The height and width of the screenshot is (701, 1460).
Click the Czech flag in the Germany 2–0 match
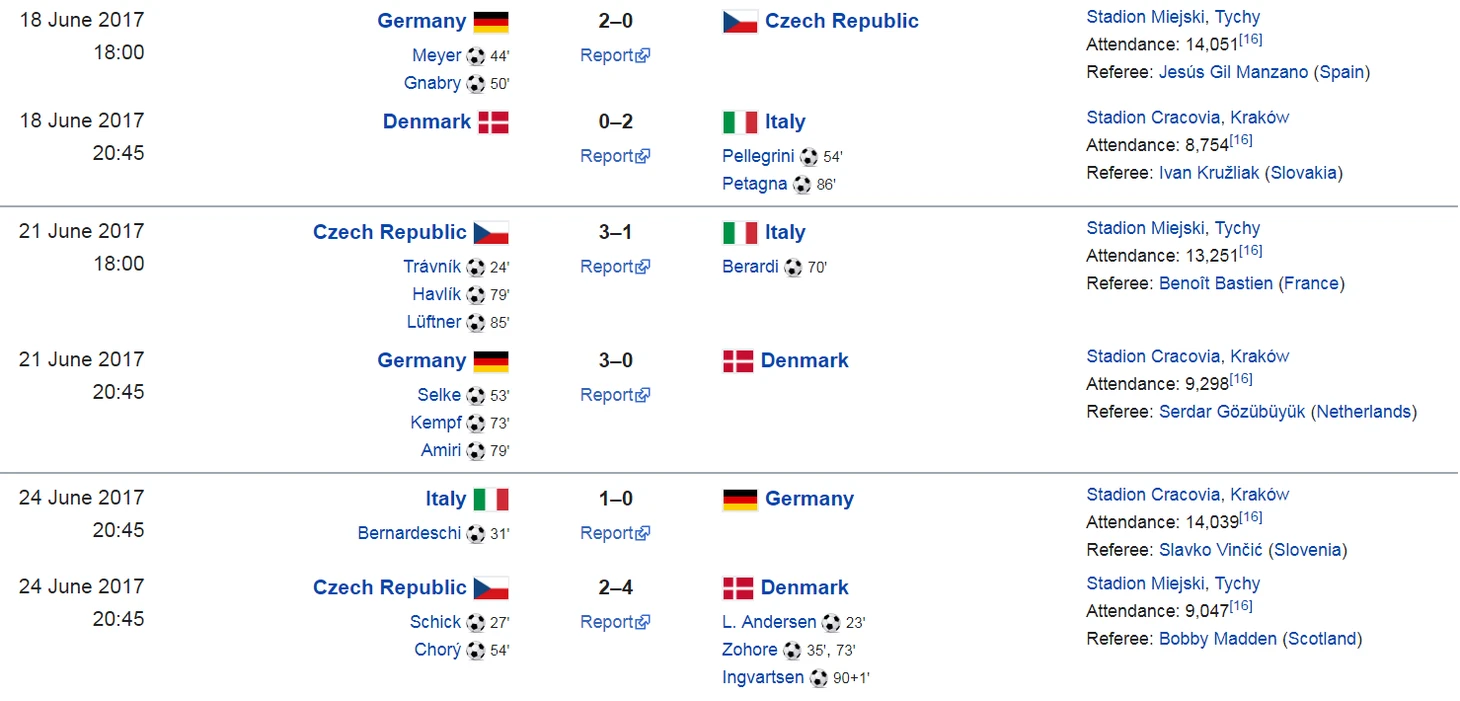(740, 21)
